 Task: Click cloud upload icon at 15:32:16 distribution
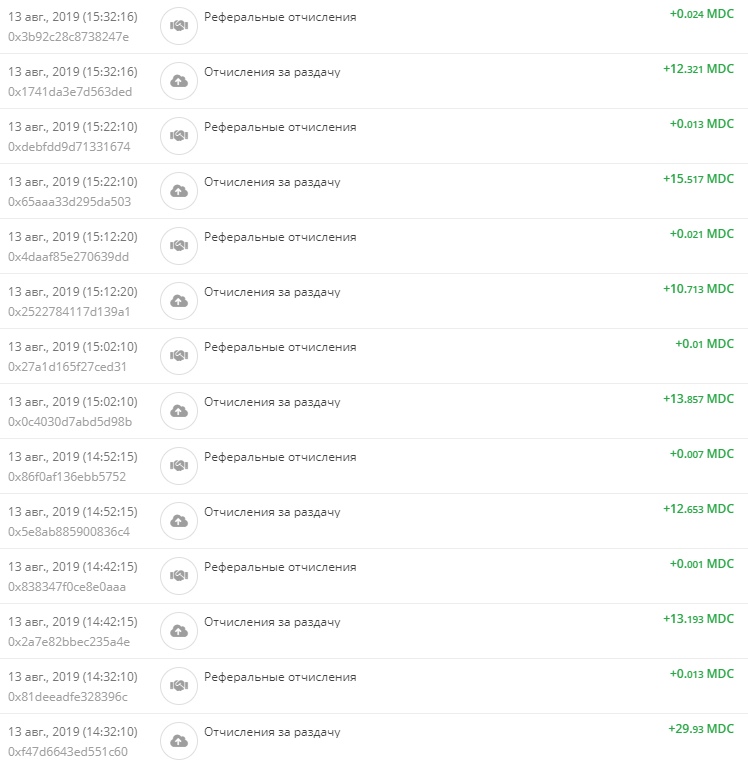[x=179, y=81]
